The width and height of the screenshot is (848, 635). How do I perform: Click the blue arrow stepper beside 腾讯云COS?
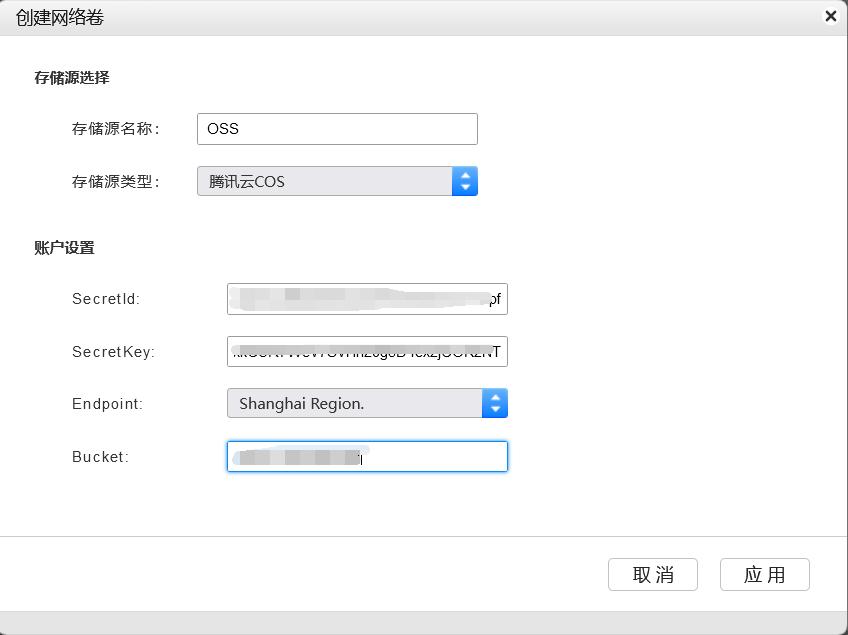465,181
